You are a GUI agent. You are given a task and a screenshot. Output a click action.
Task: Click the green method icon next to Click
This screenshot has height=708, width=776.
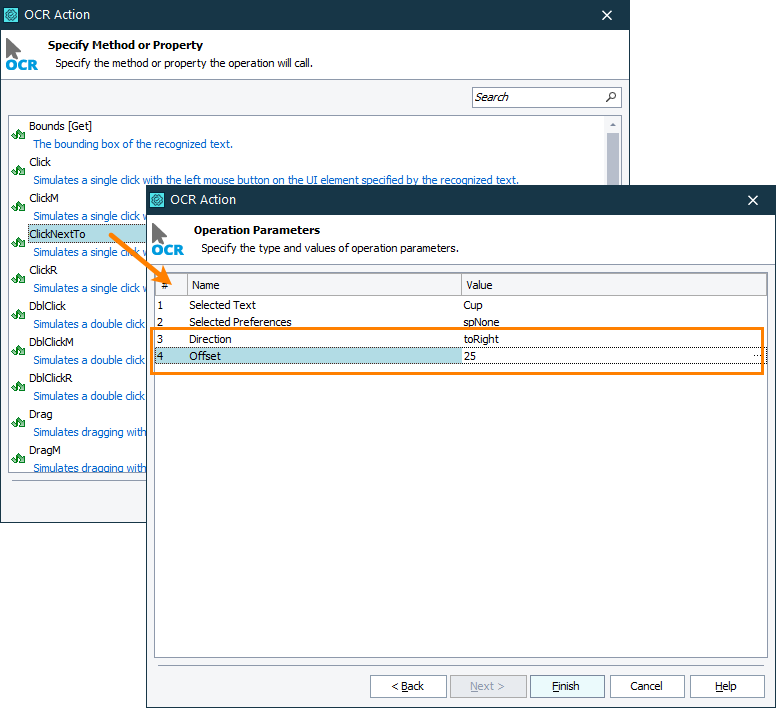18,170
